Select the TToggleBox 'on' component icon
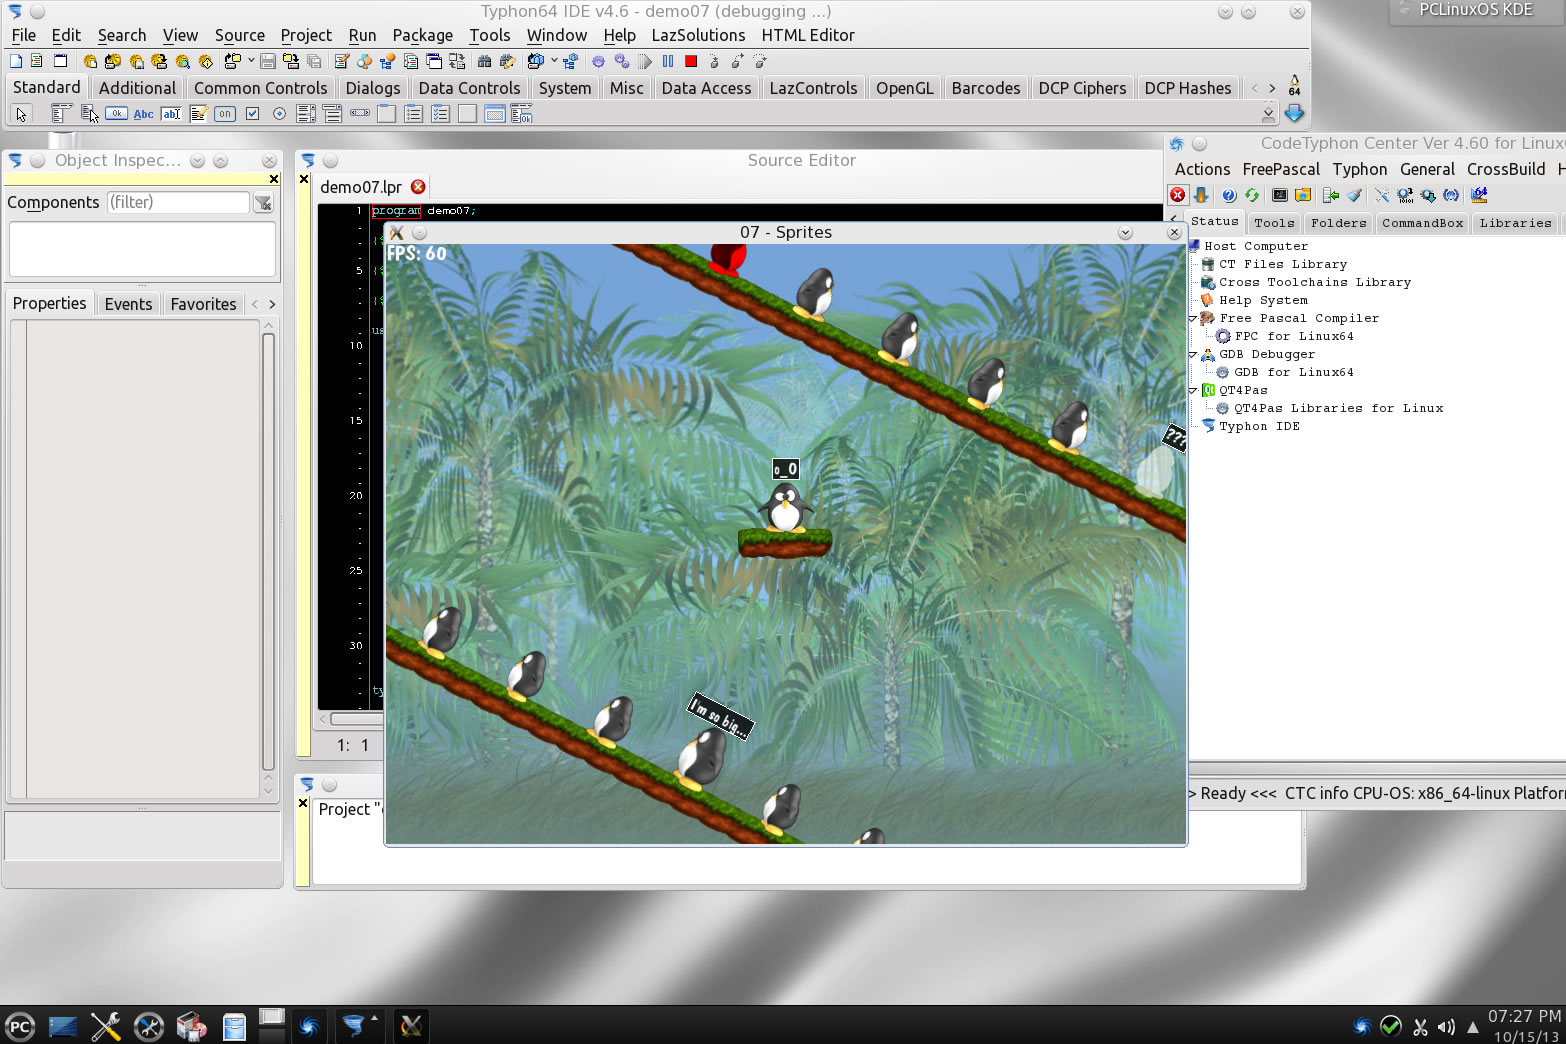The image size is (1566, 1044). (225, 114)
